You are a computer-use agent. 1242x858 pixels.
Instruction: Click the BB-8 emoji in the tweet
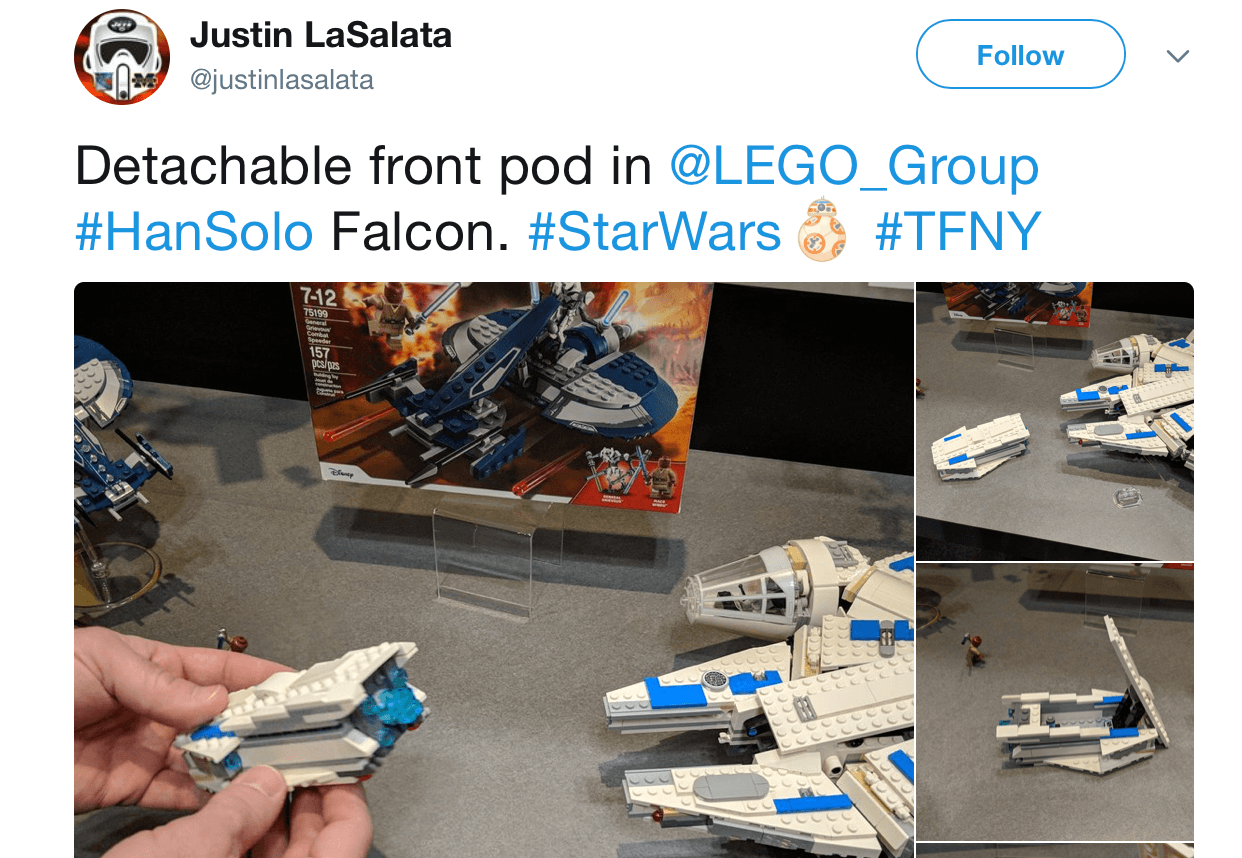pos(821,230)
